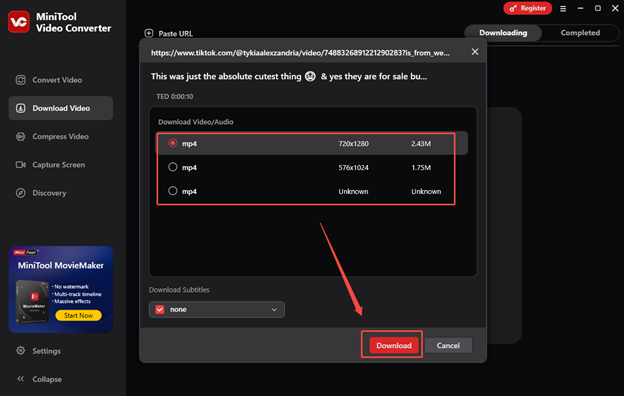624x396 pixels.
Task: Switch to the Downloading tab
Action: (x=503, y=33)
